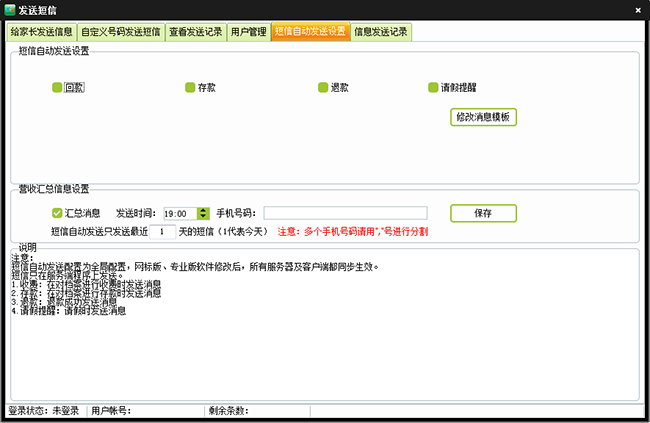Click the recent days number field

click(x=162, y=231)
